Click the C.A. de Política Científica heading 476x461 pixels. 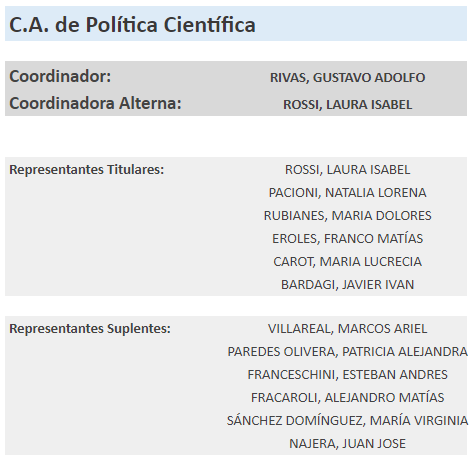coord(132,25)
